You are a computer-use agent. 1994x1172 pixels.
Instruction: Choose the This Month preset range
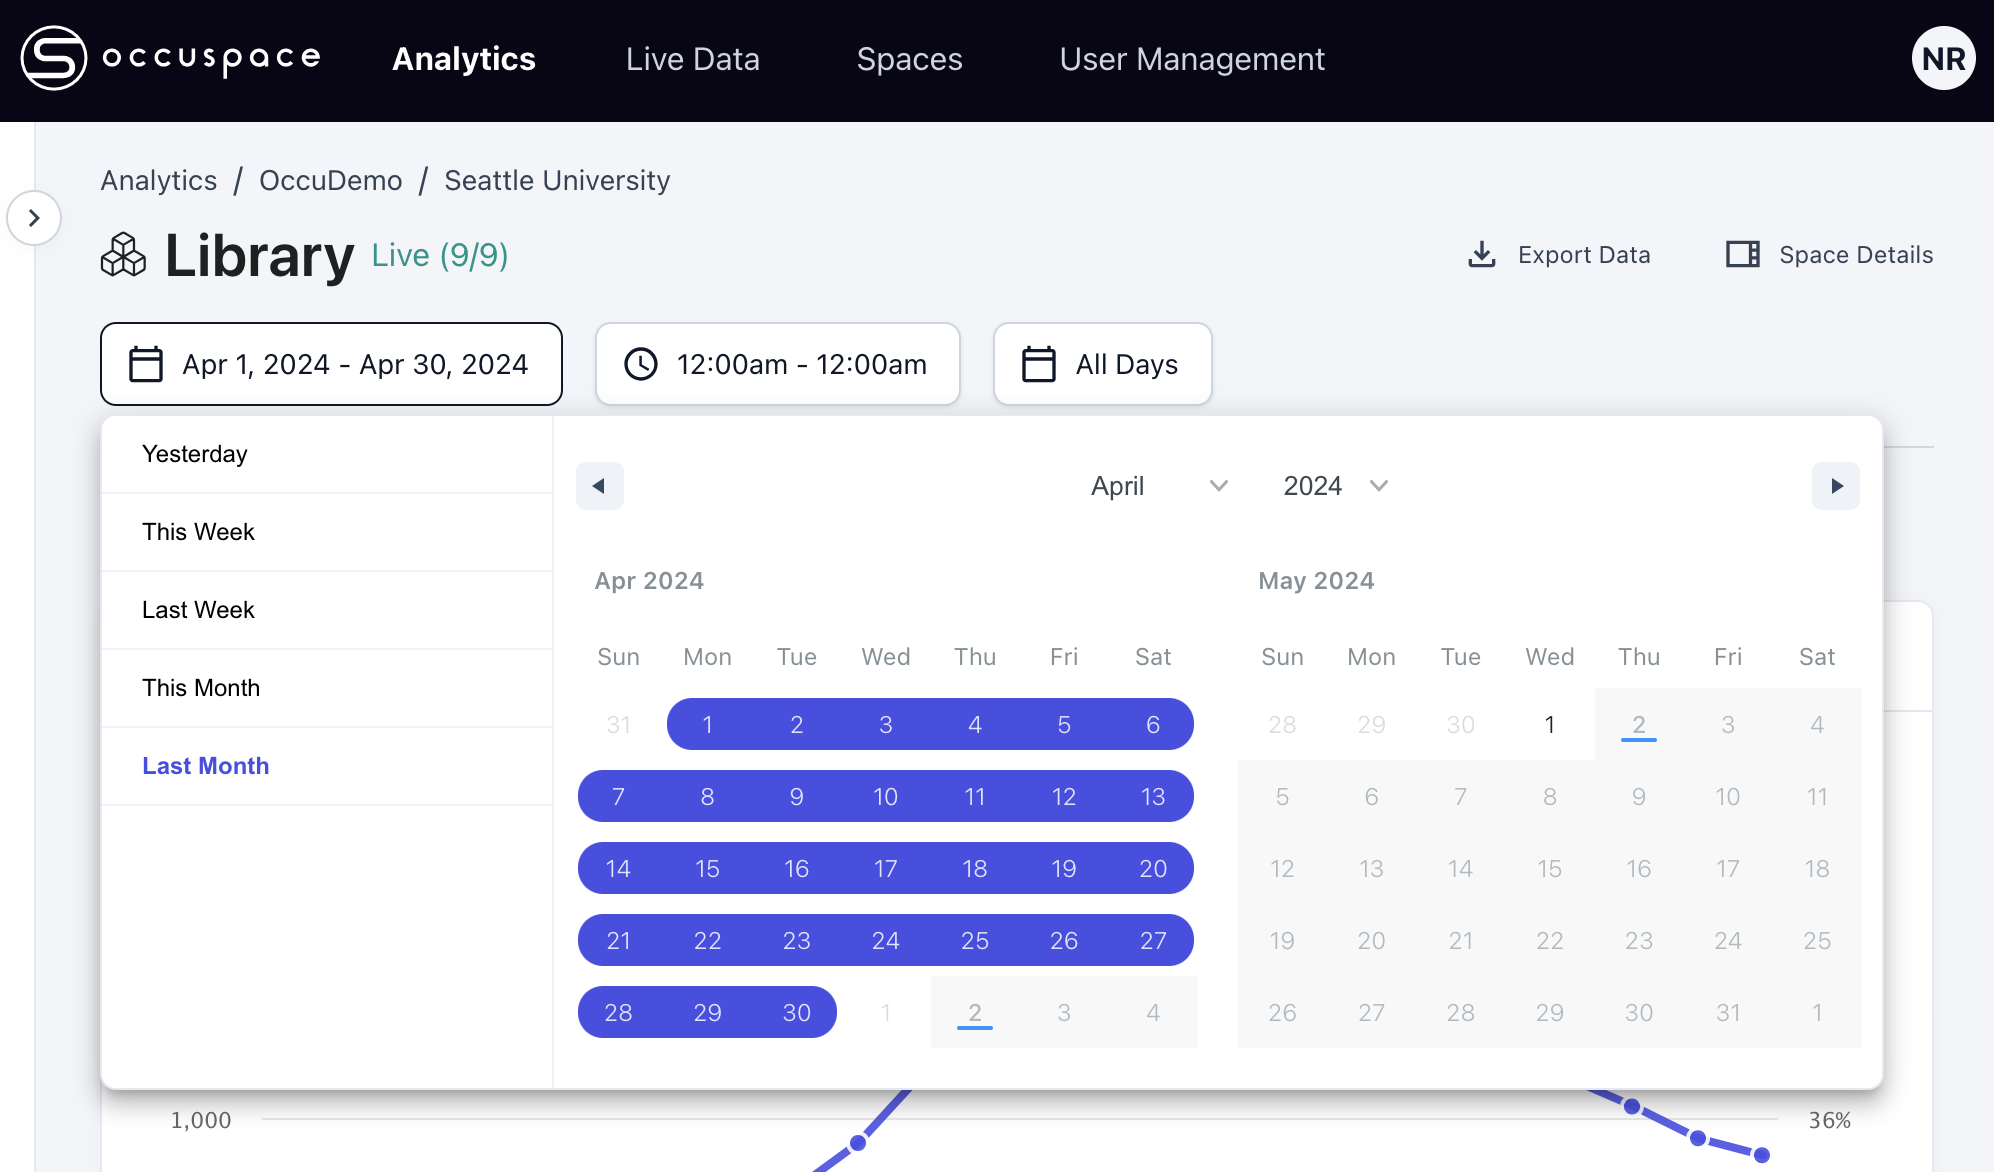(x=201, y=688)
